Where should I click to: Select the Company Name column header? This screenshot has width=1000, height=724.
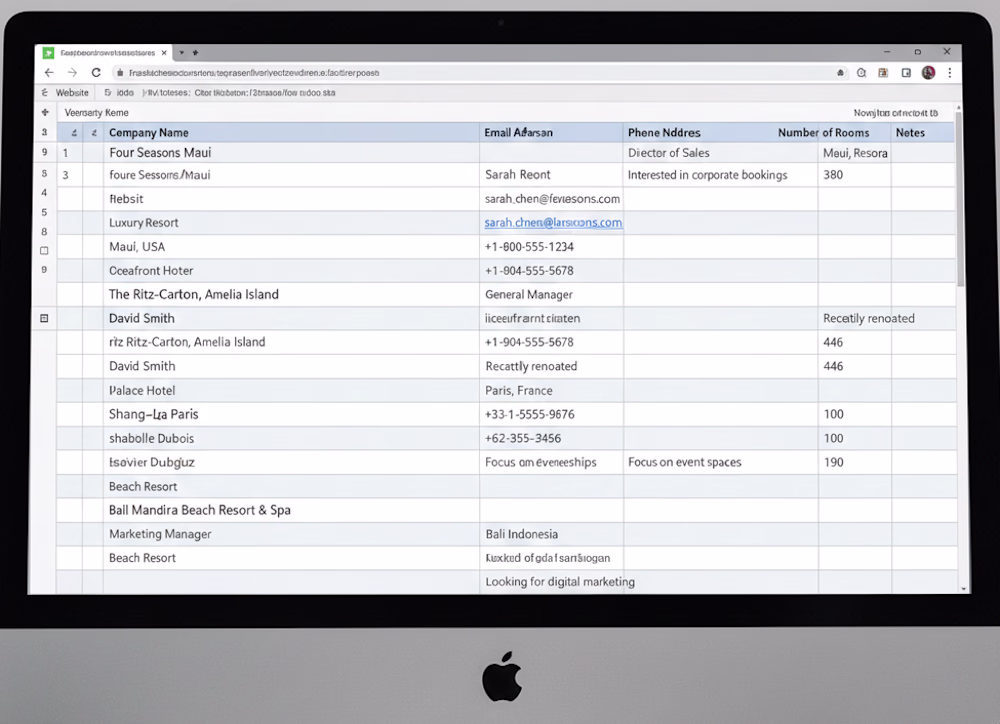click(291, 133)
